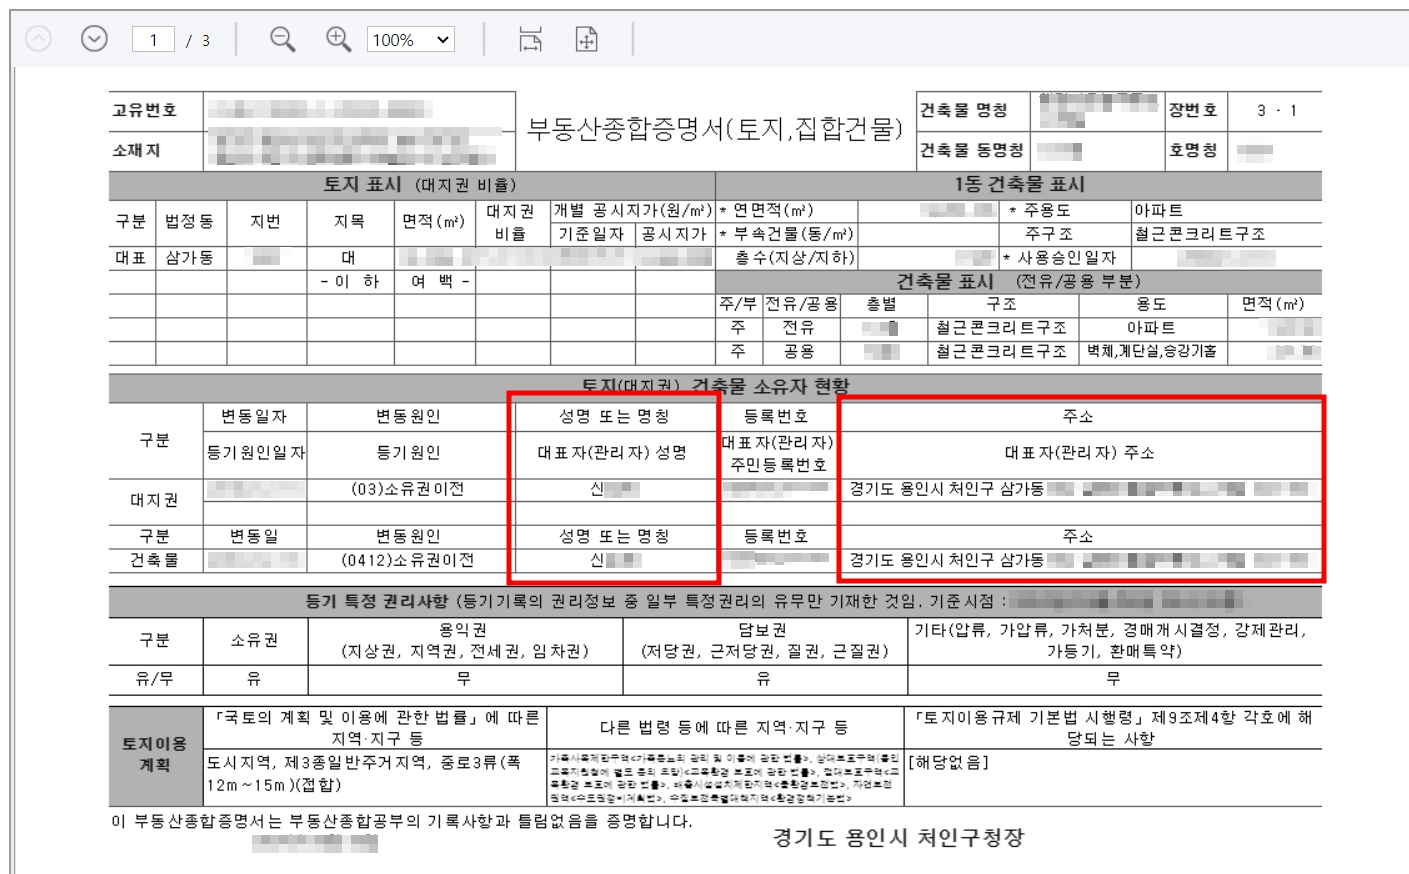Select the 도시지역, 제3종일반주거지역 zoning text
Image resolution: width=1409 pixels, height=874 pixels.
pos(364,774)
